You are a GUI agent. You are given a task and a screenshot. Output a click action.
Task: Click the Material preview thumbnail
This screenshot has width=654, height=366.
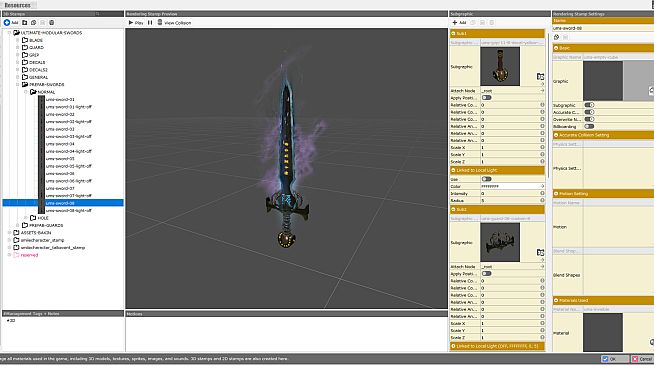tap(603, 333)
